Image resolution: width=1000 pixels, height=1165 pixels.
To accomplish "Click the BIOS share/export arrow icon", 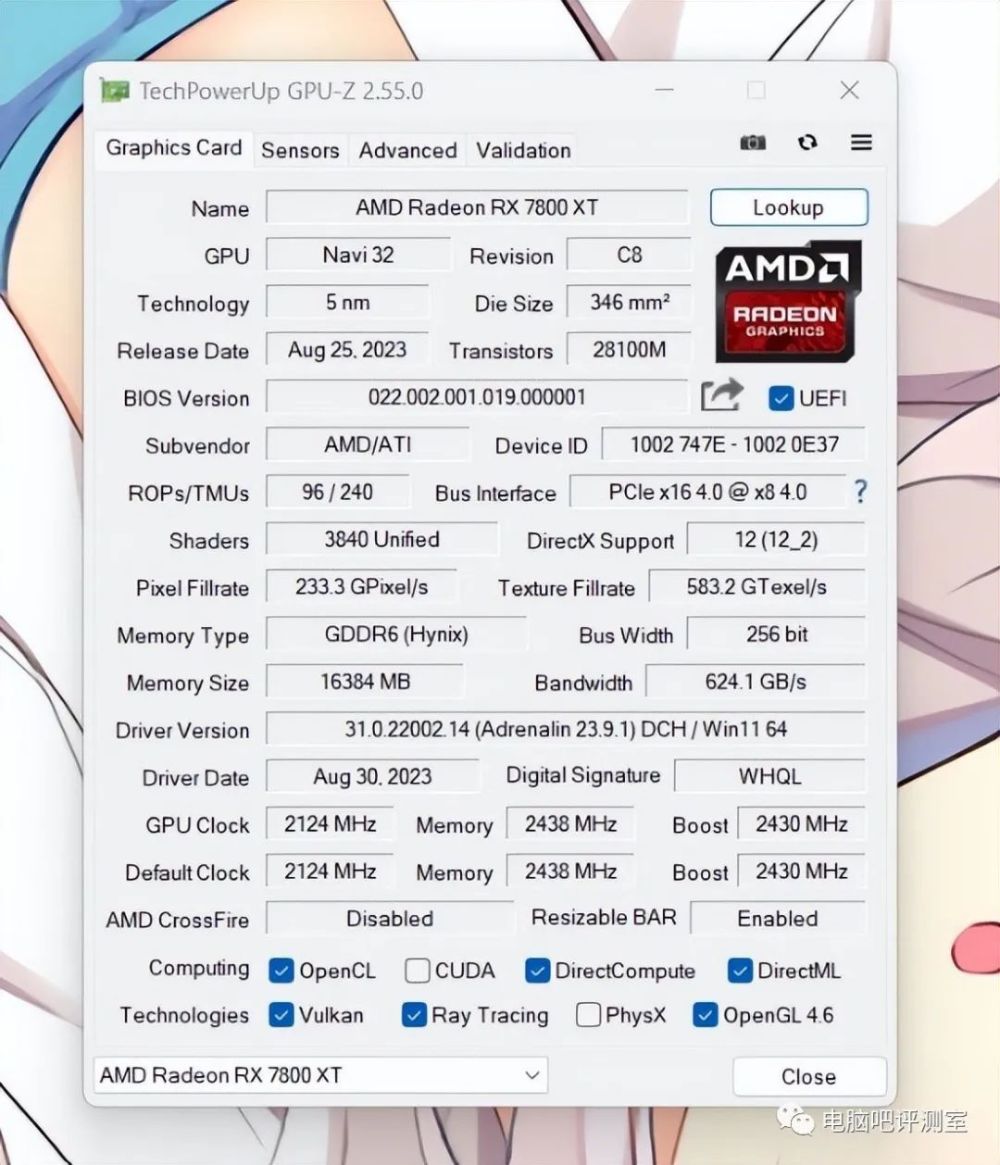I will 721,395.
